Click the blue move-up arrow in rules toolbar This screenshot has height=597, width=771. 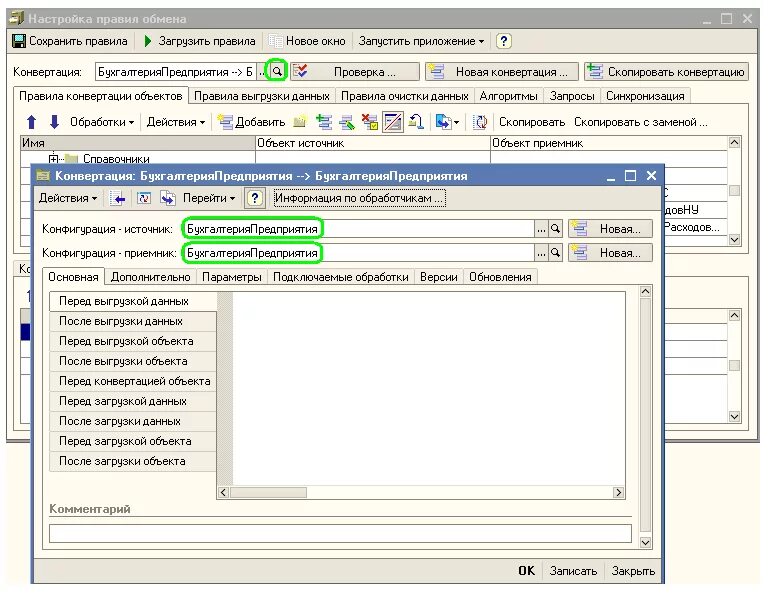click(x=31, y=122)
